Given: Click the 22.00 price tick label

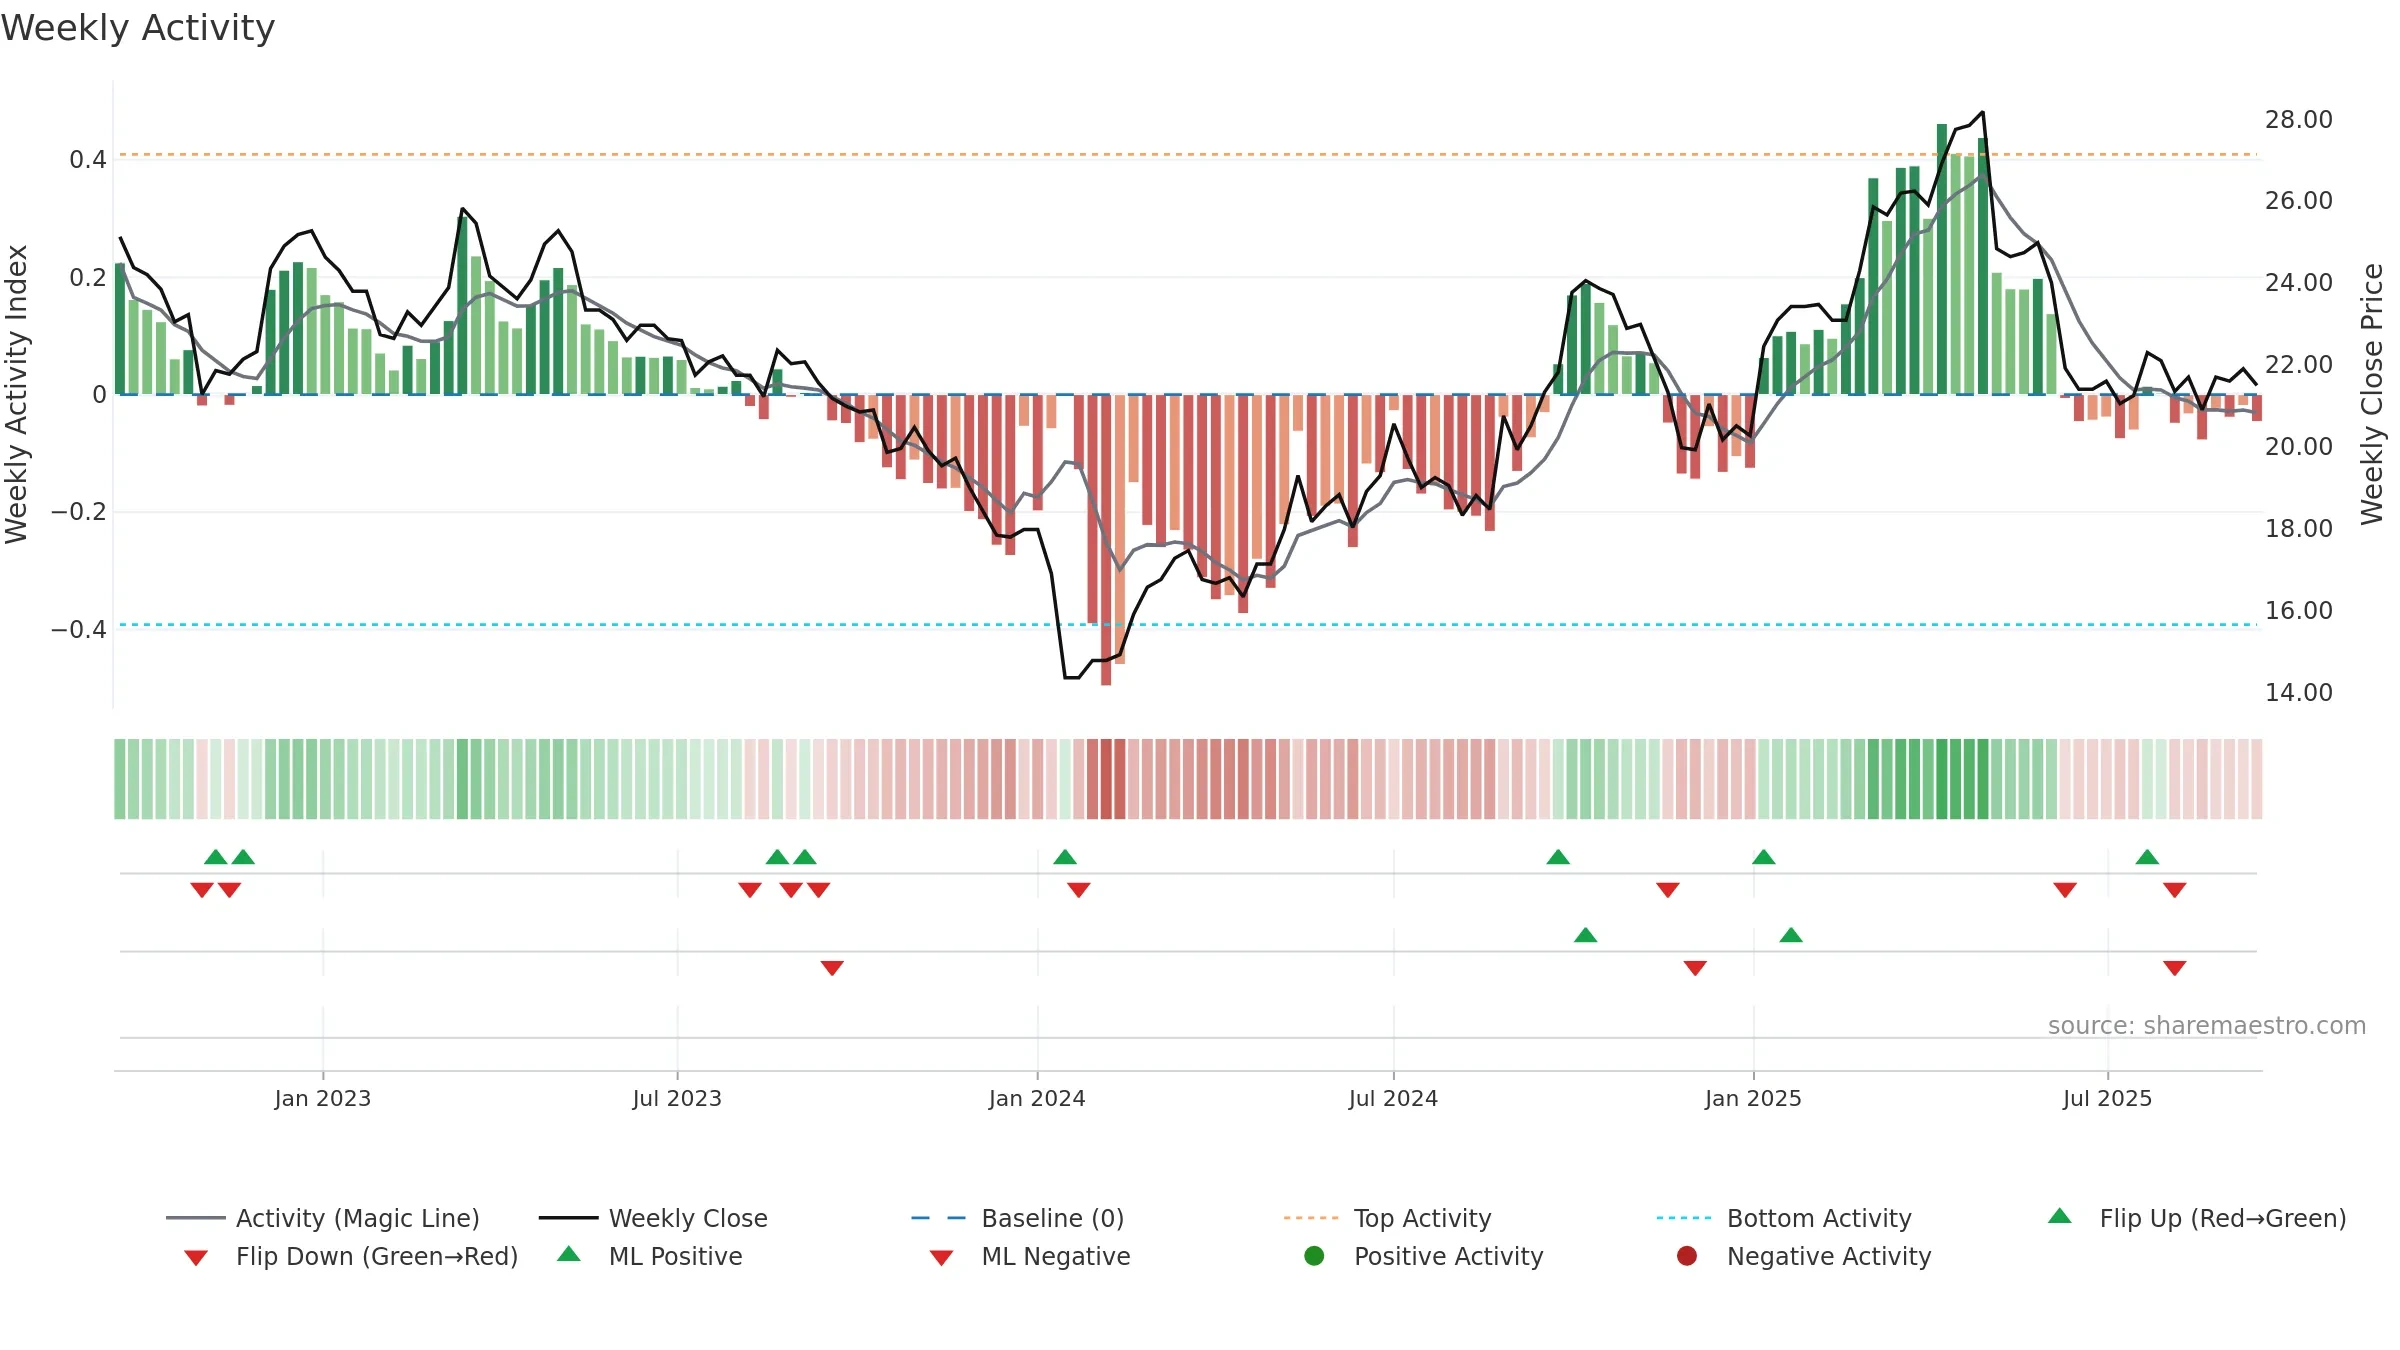Looking at the screenshot, I should pyautogui.click(x=2298, y=364).
